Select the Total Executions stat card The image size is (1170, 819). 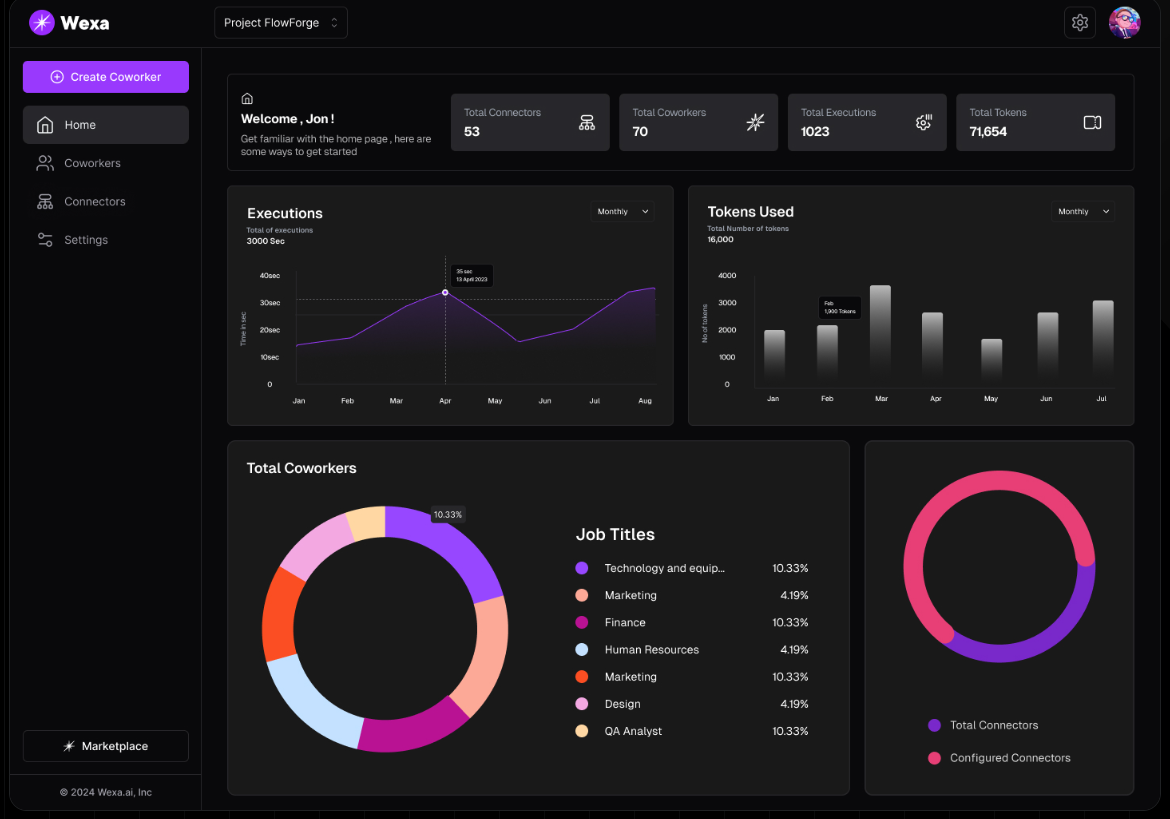click(867, 122)
